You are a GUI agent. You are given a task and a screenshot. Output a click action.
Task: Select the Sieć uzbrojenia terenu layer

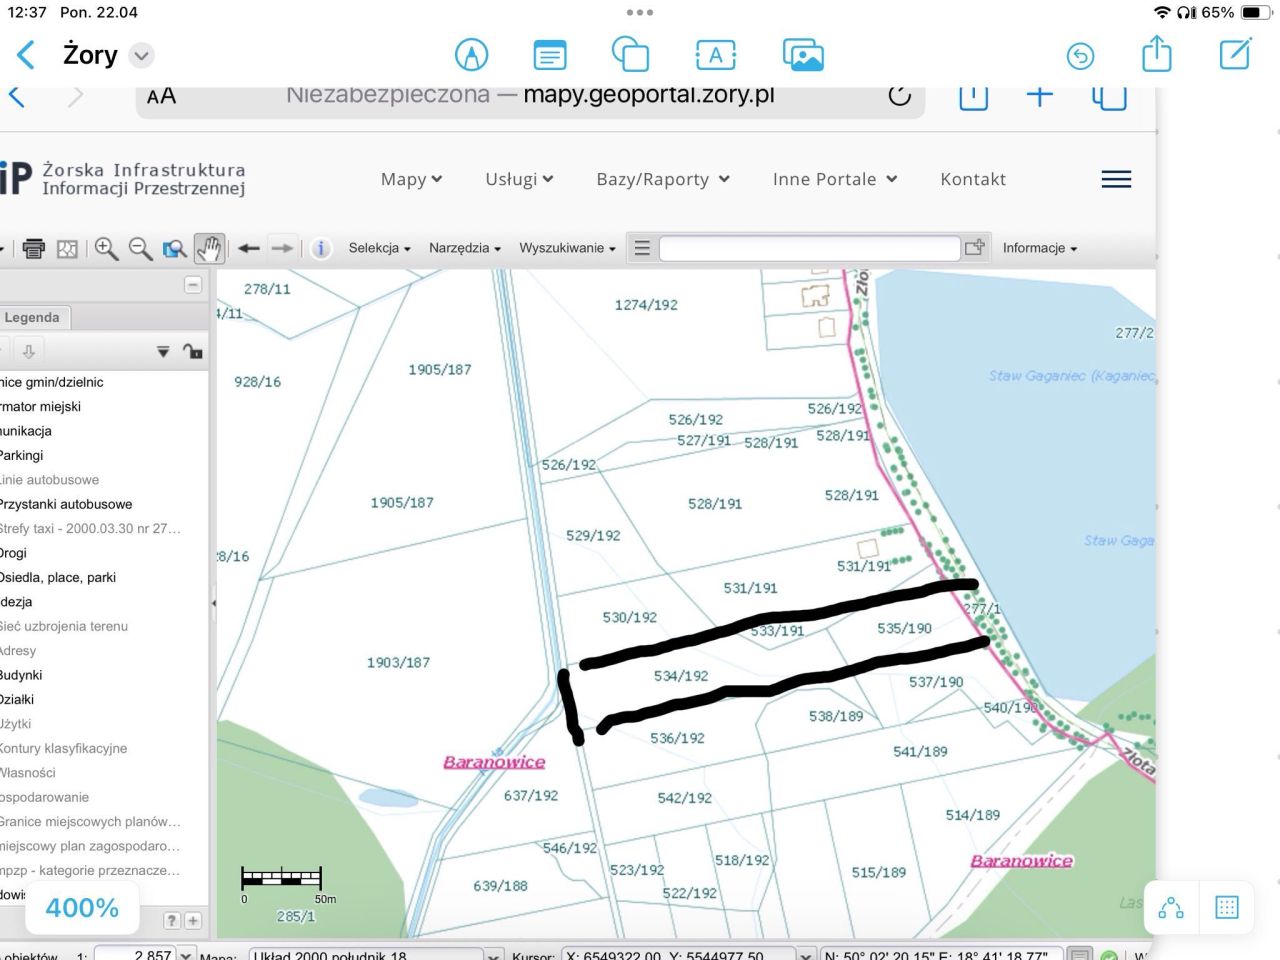pyautogui.click(x=64, y=626)
